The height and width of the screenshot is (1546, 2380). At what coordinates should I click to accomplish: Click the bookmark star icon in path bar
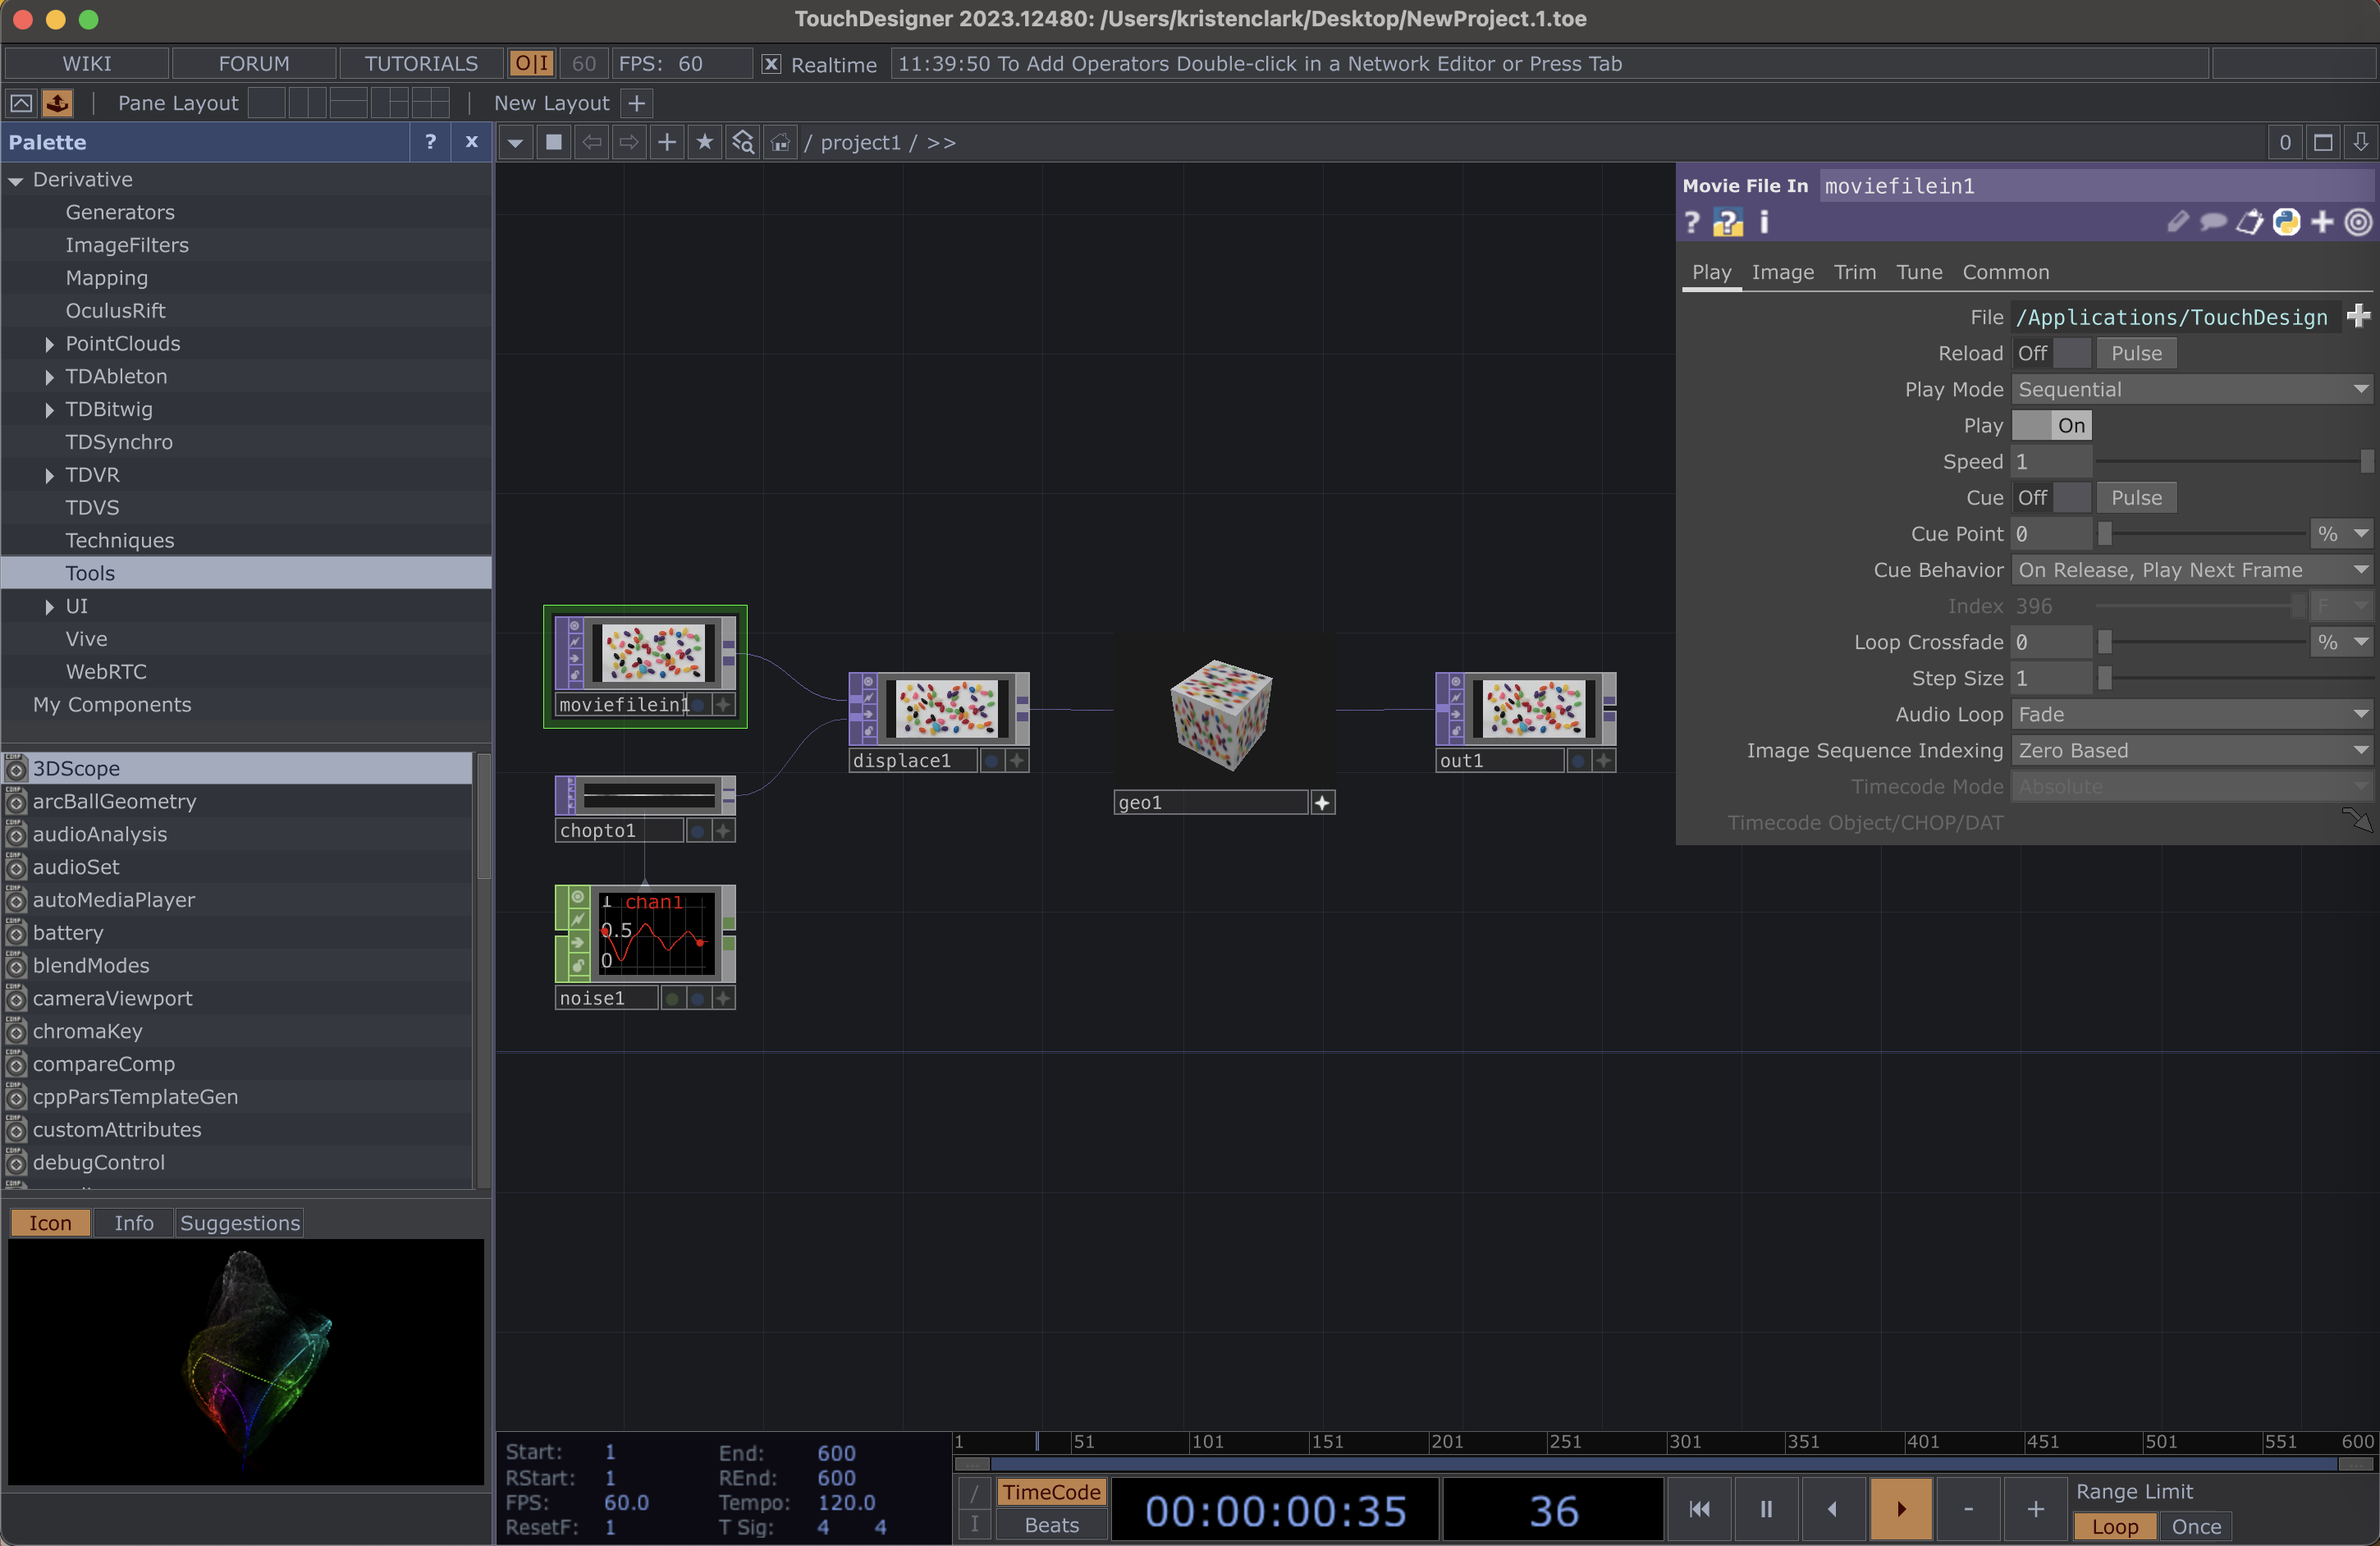pyautogui.click(x=705, y=142)
